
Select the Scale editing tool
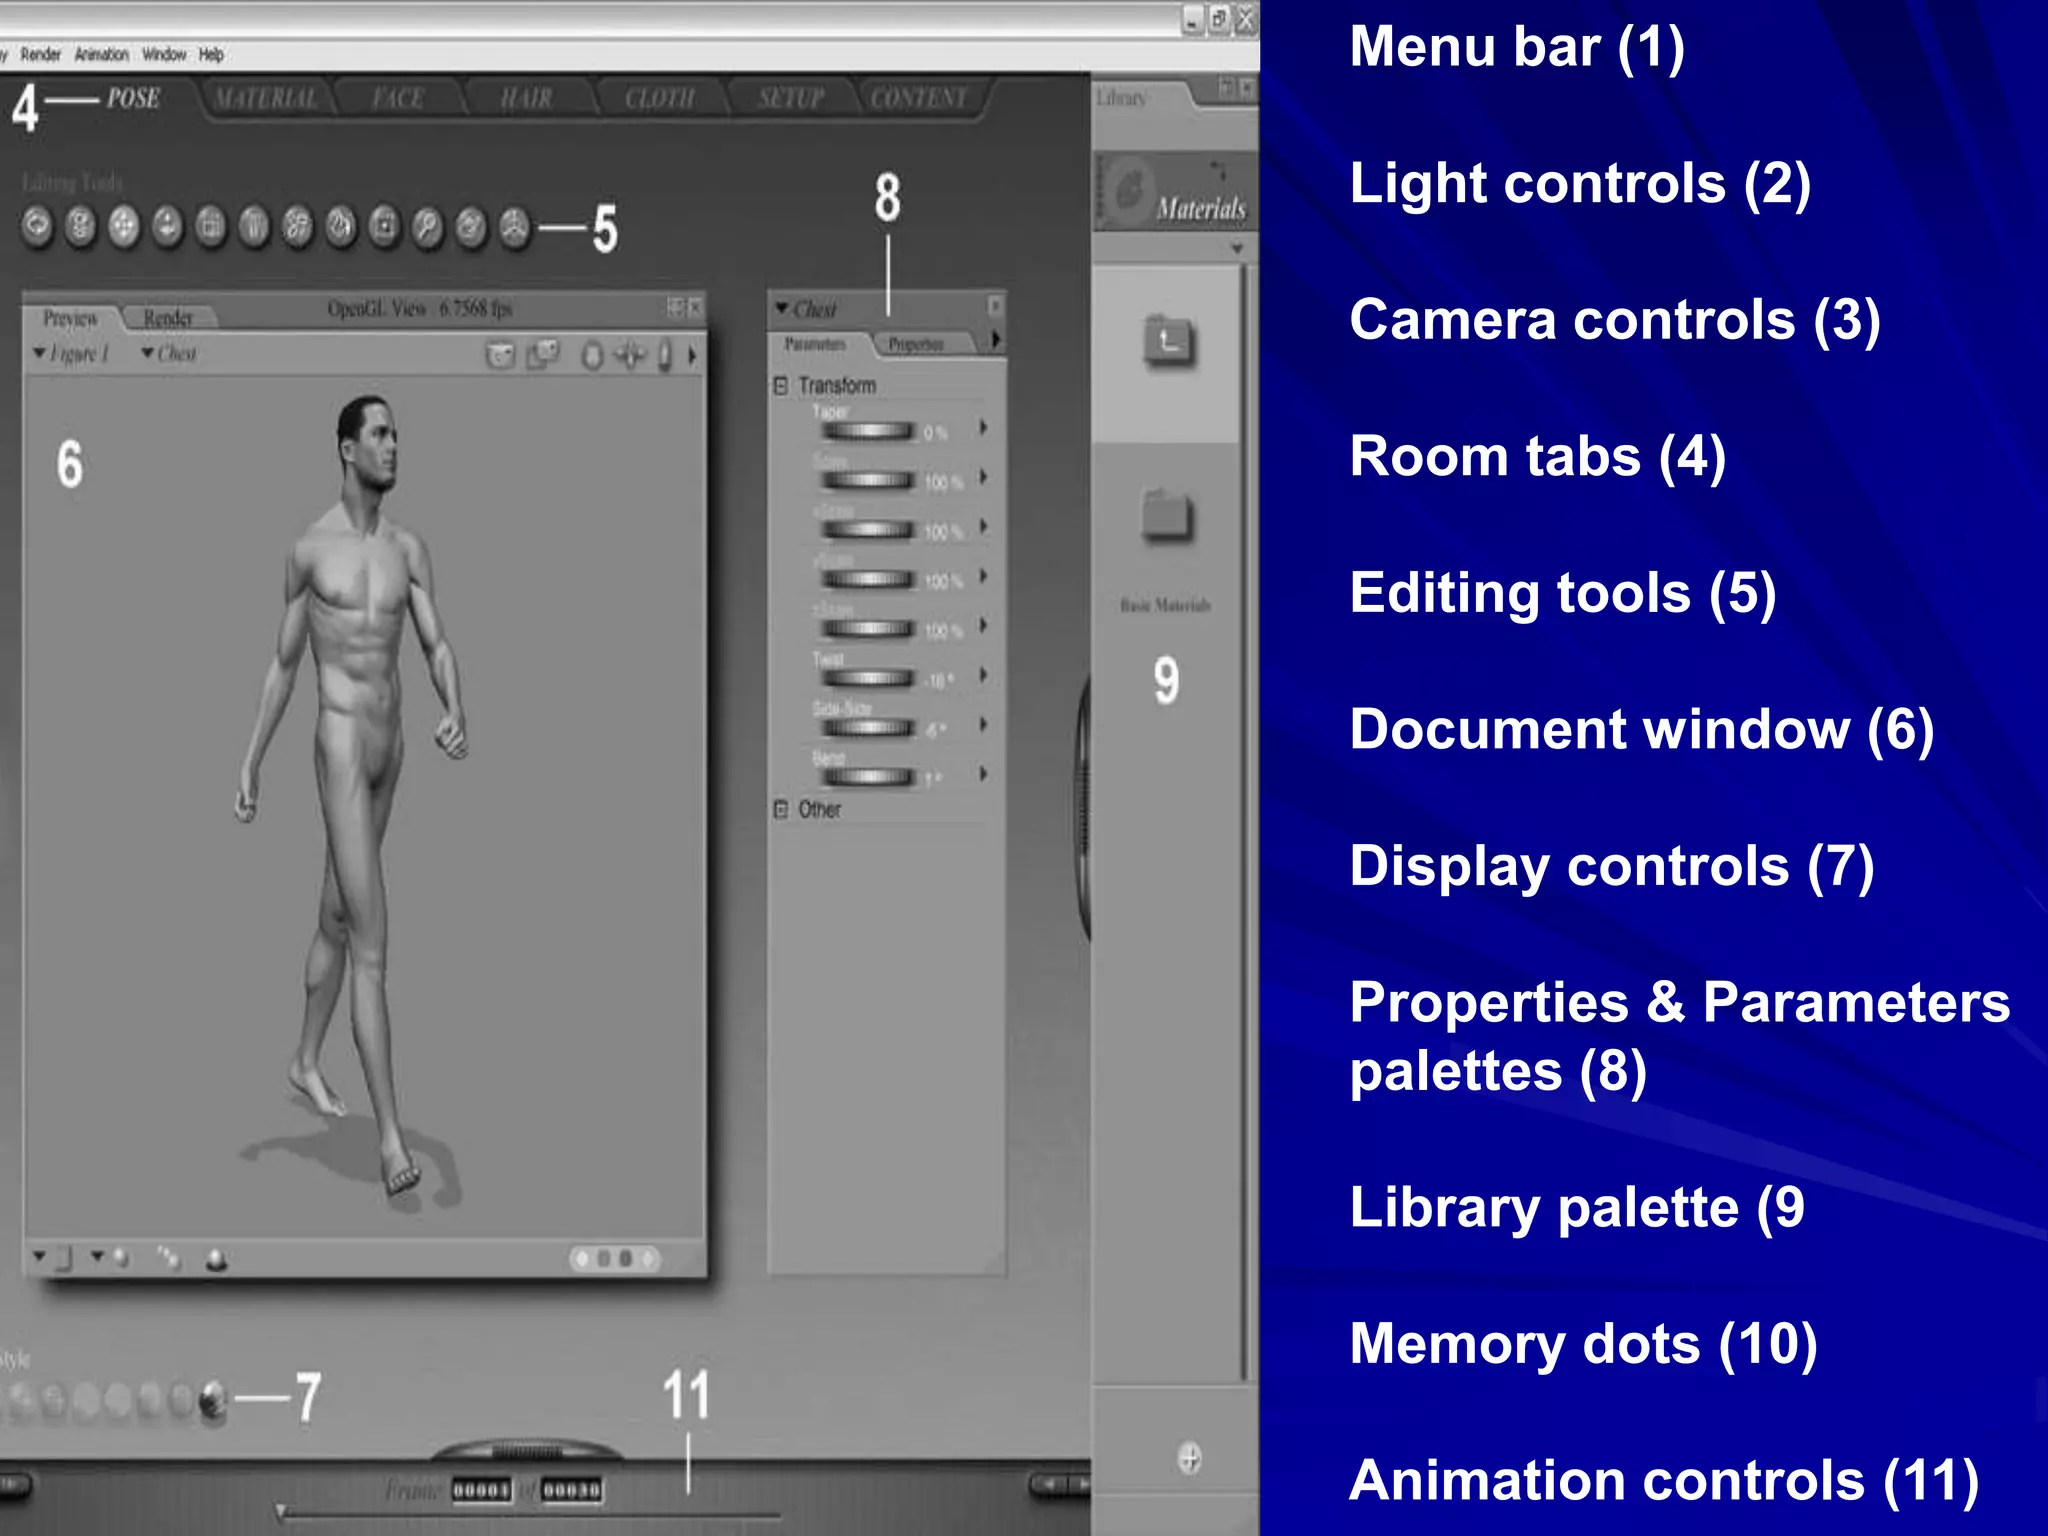(211, 227)
